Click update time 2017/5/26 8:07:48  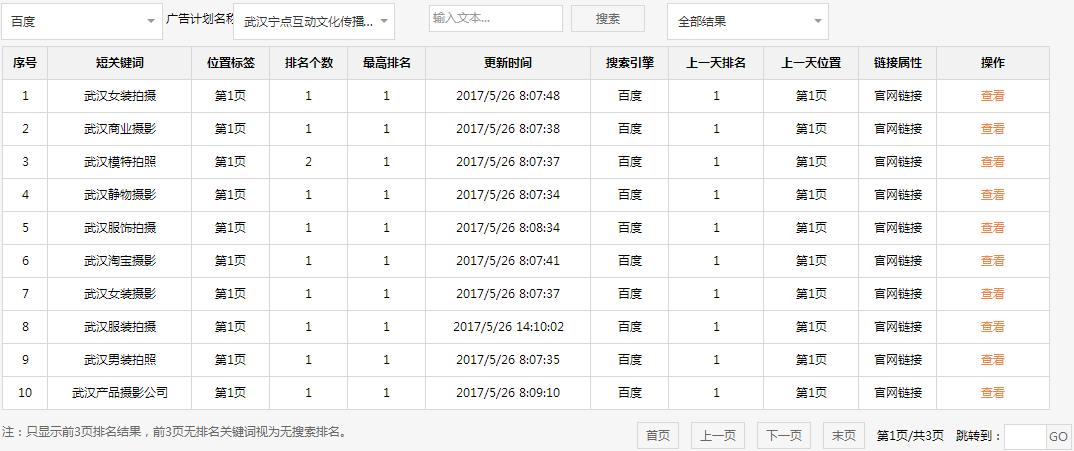click(508, 96)
